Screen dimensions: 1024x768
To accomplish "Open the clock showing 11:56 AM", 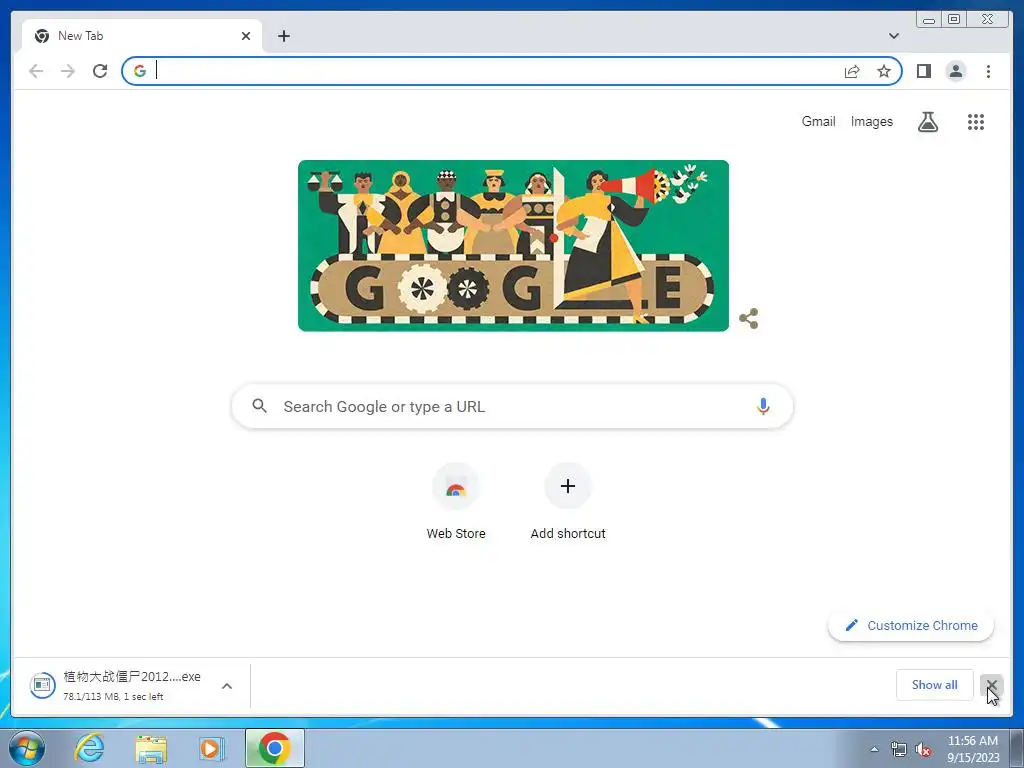I will (x=973, y=748).
